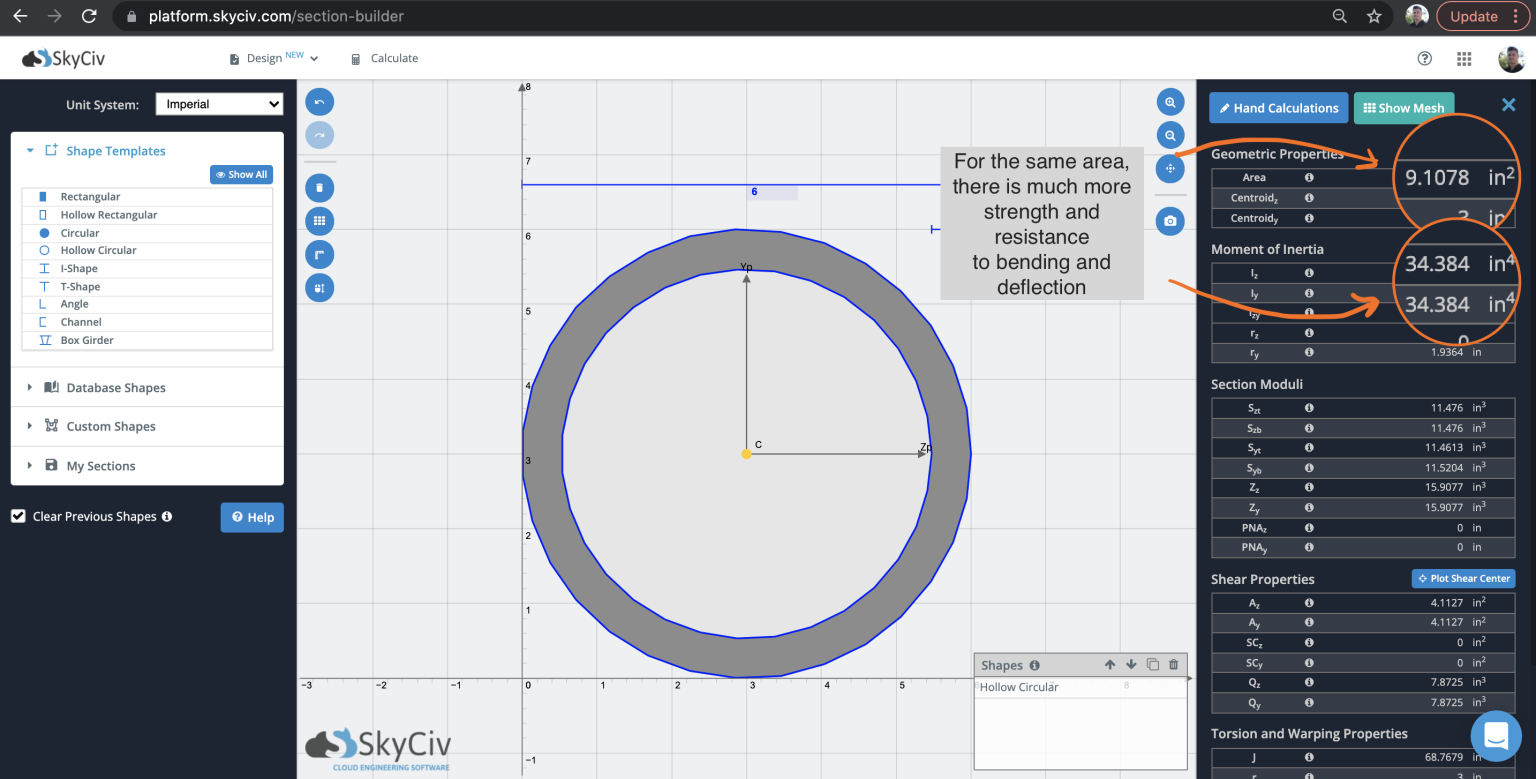Zoom in using the magnifier plus icon
This screenshot has width=1536, height=779.
1170,101
